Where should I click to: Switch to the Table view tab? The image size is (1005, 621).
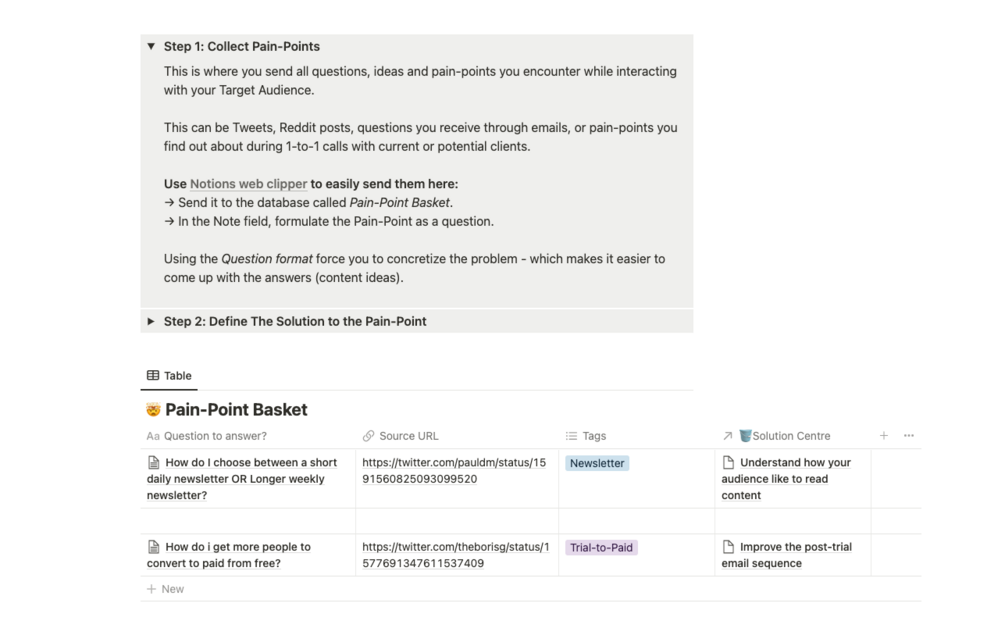tap(169, 376)
